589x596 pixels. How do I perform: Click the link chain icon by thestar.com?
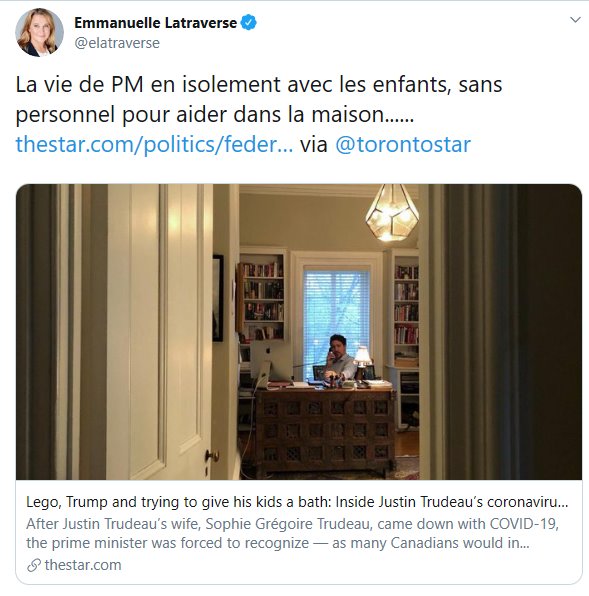click(x=34, y=565)
